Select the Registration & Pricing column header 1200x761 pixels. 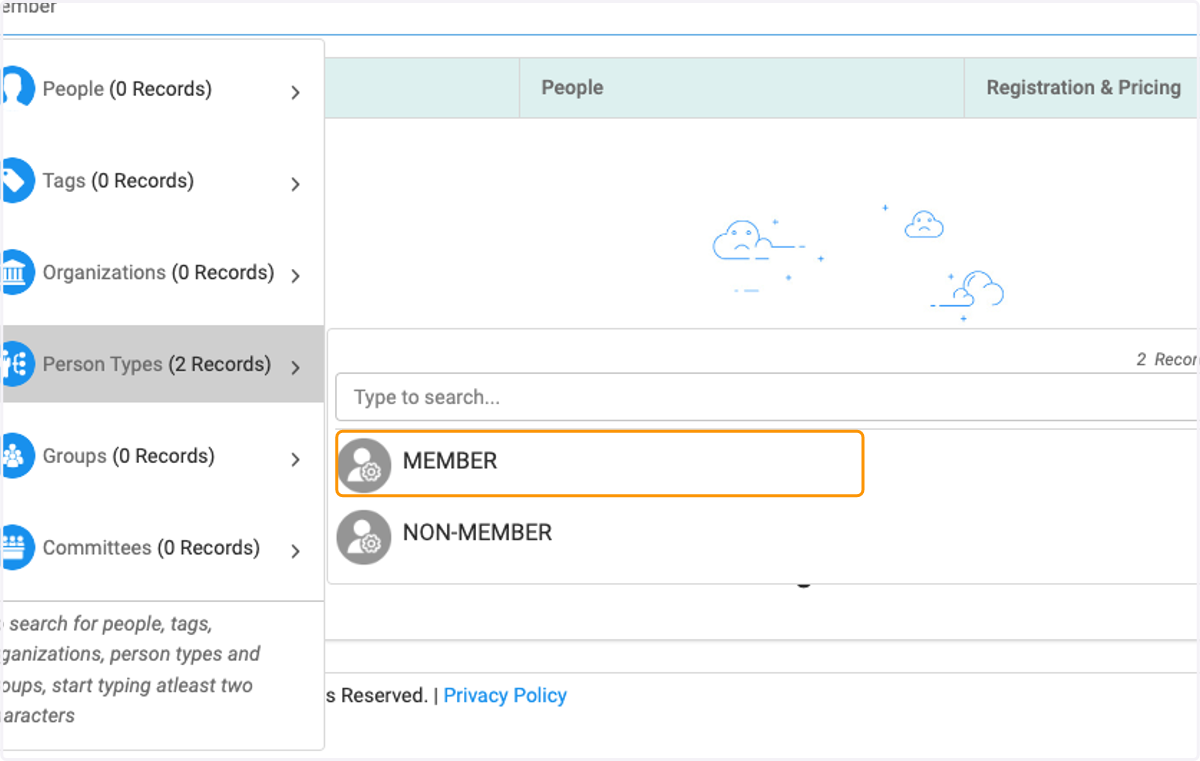click(x=1082, y=88)
